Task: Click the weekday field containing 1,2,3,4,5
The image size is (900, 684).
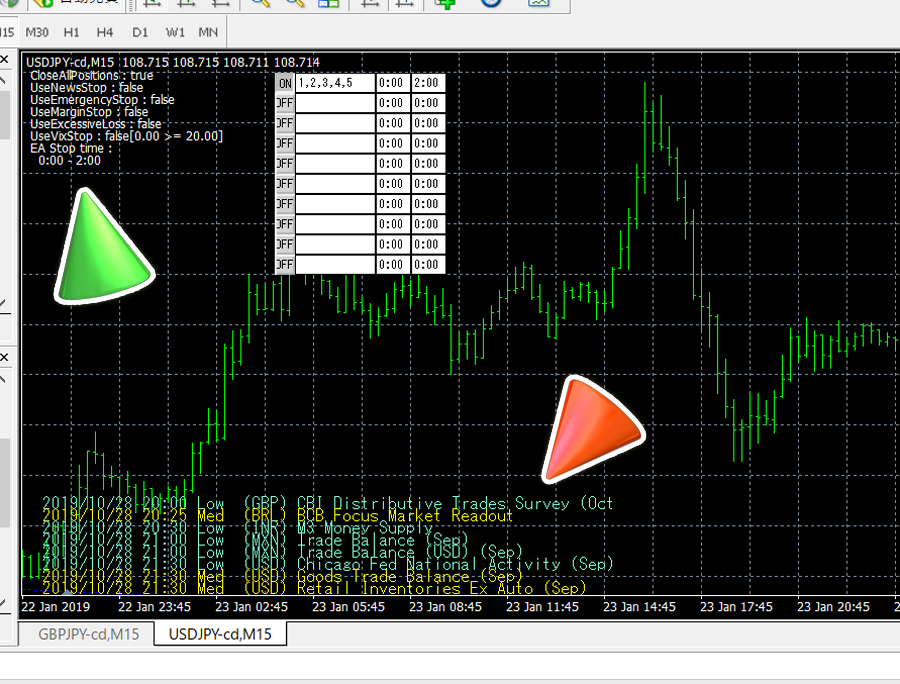Action: 335,83
